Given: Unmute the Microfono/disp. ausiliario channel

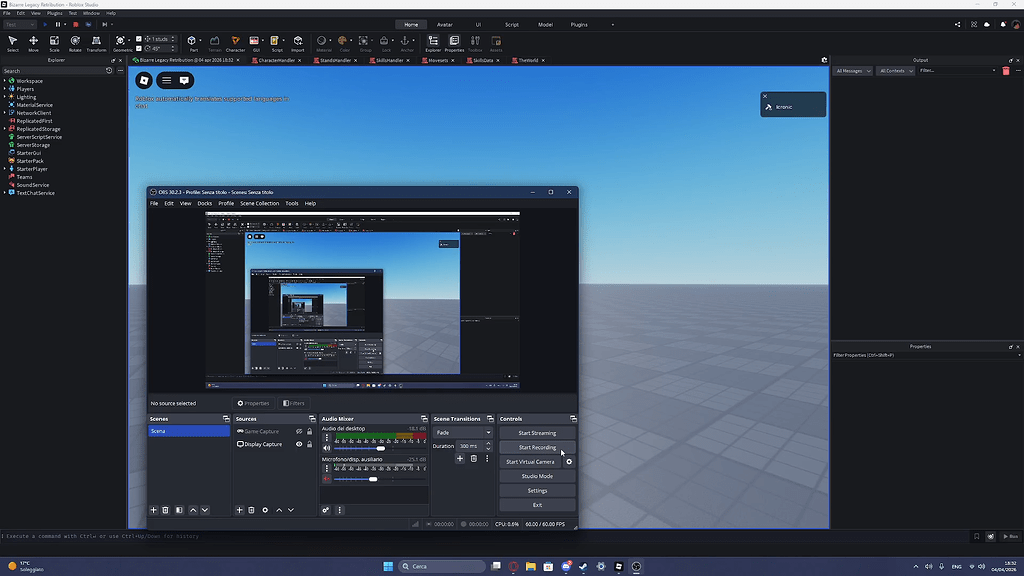Looking at the screenshot, I should click(x=327, y=479).
